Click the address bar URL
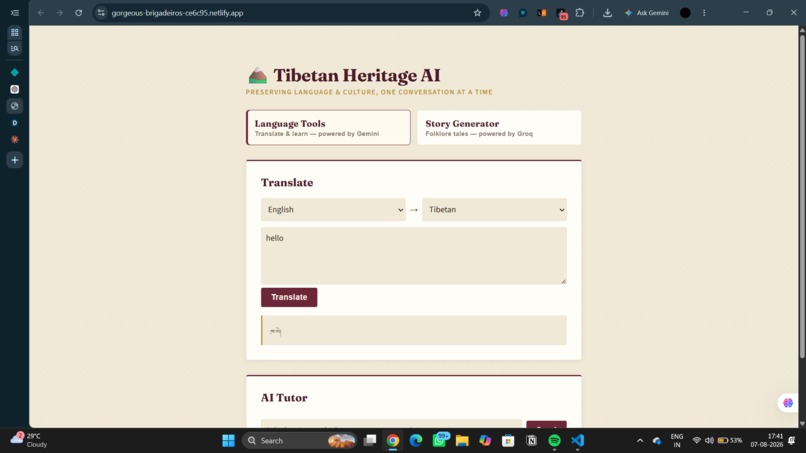The image size is (806, 453). pyautogui.click(x=177, y=13)
